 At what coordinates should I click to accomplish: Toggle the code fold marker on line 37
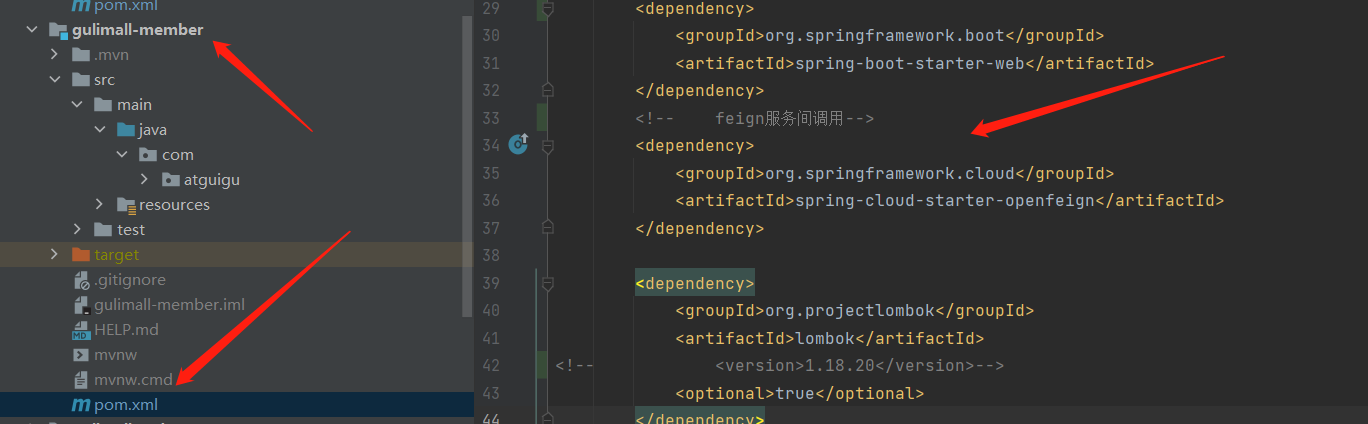click(x=547, y=228)
